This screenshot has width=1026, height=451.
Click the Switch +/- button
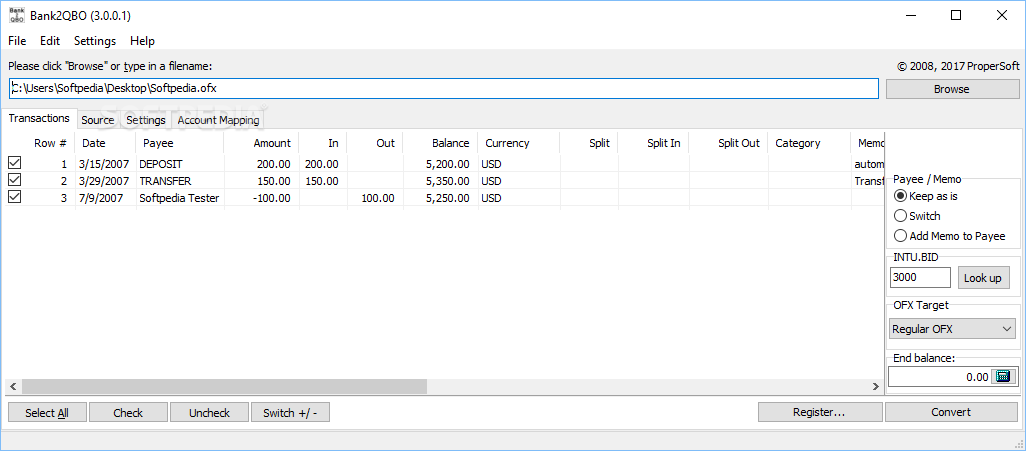[290, 412]
